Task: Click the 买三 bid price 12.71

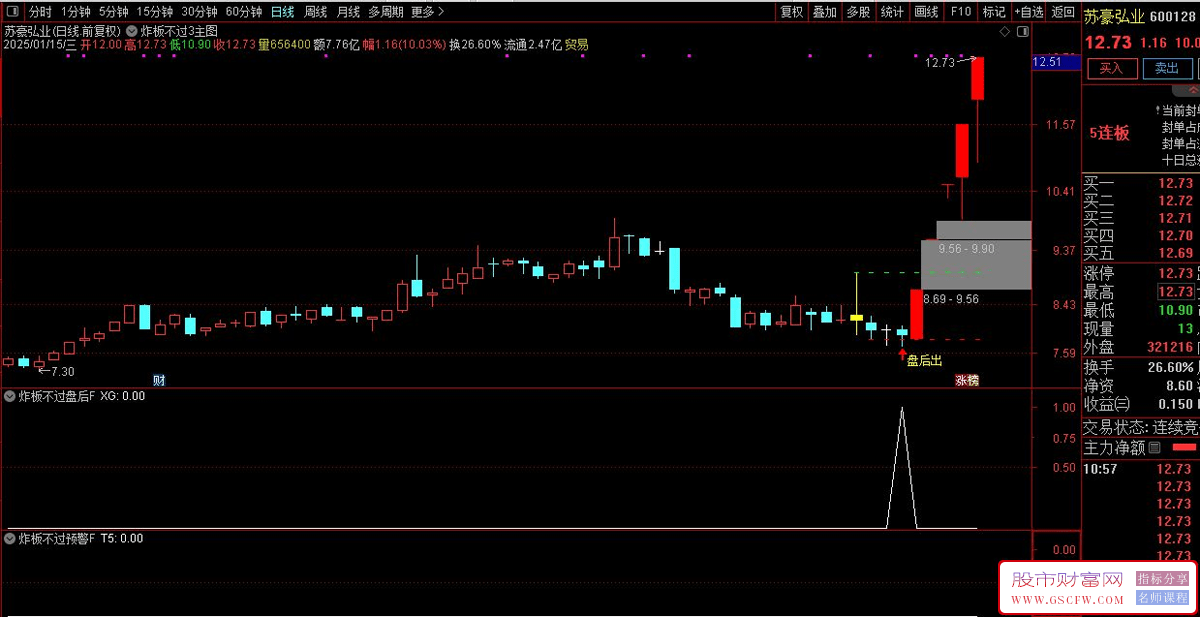Action: click(x=1175, y=219)
